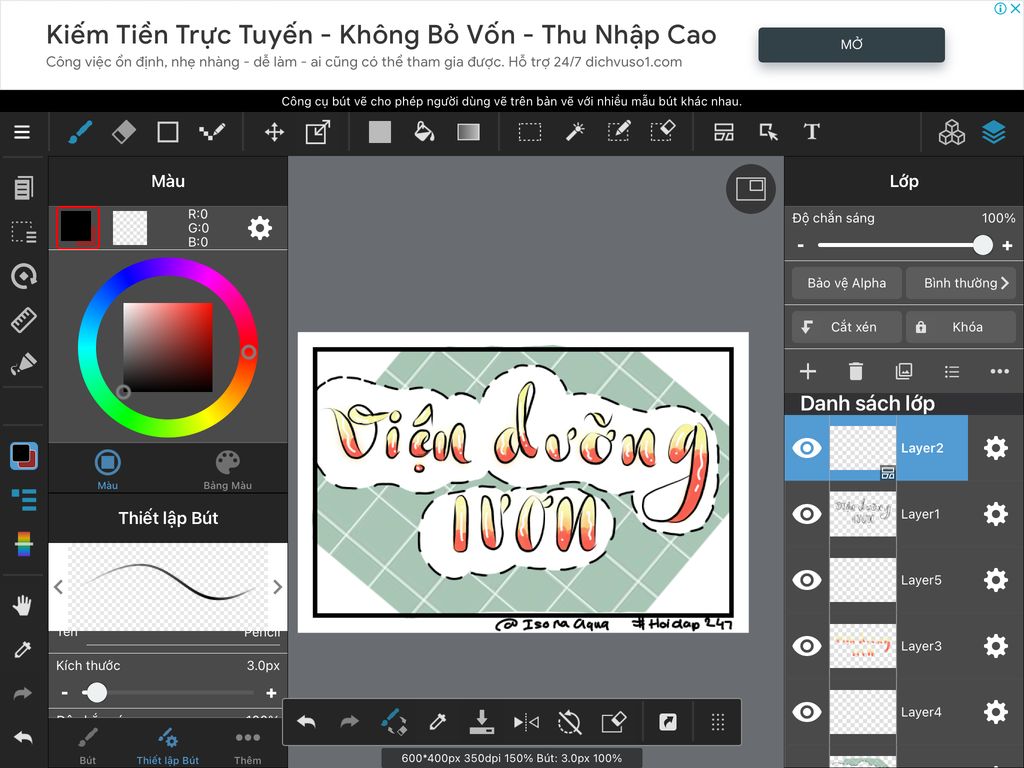1024x768 pixels.
Task: Open Layer3 settings gear
Action: point(995,646)
